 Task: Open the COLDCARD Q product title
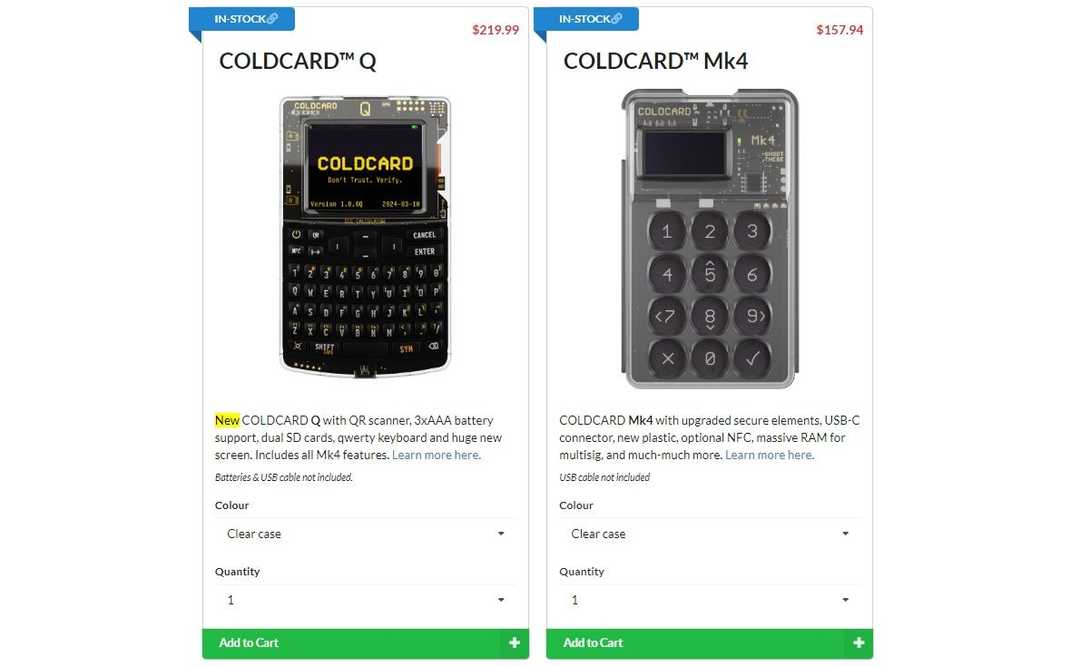click(x=297, y=61)
